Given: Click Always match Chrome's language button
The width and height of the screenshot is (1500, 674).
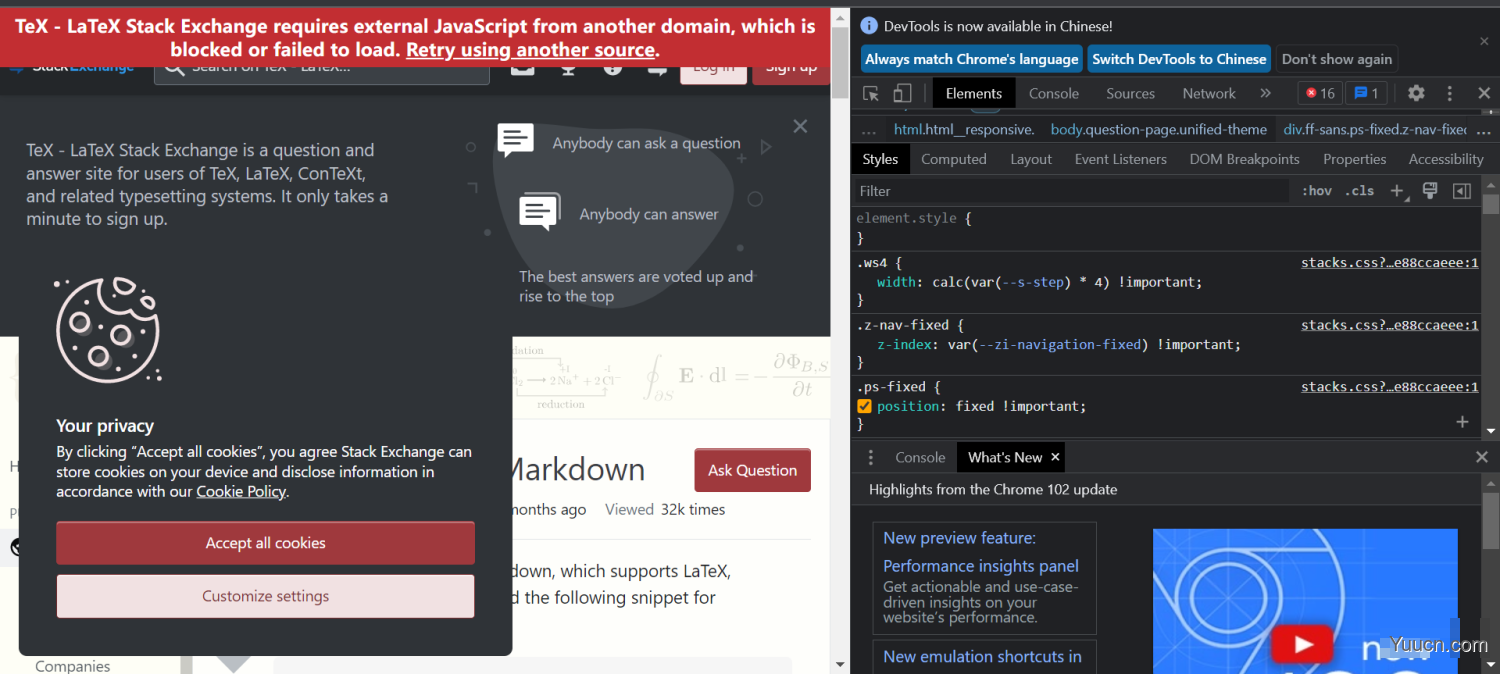Looking at the screenshot, I should pos(972,59).
